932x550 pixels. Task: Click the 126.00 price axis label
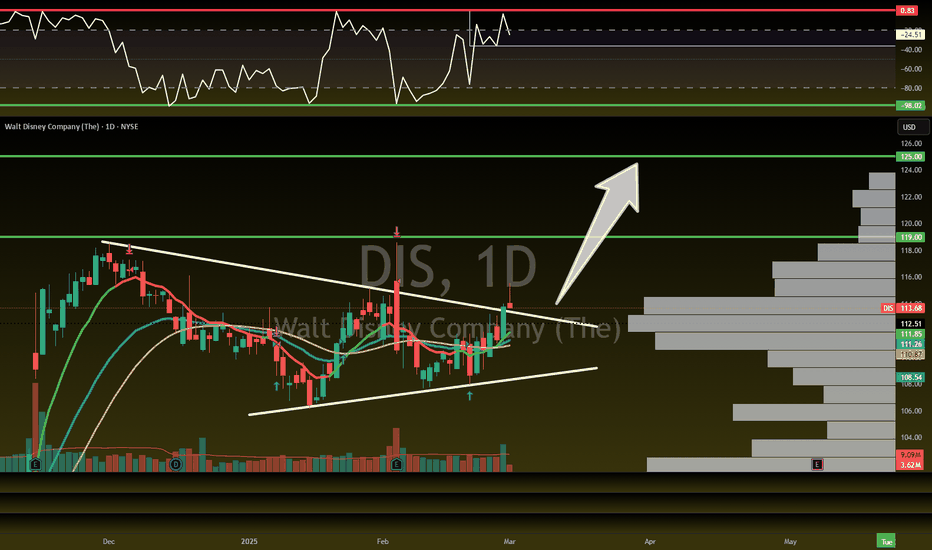point(911,143)
